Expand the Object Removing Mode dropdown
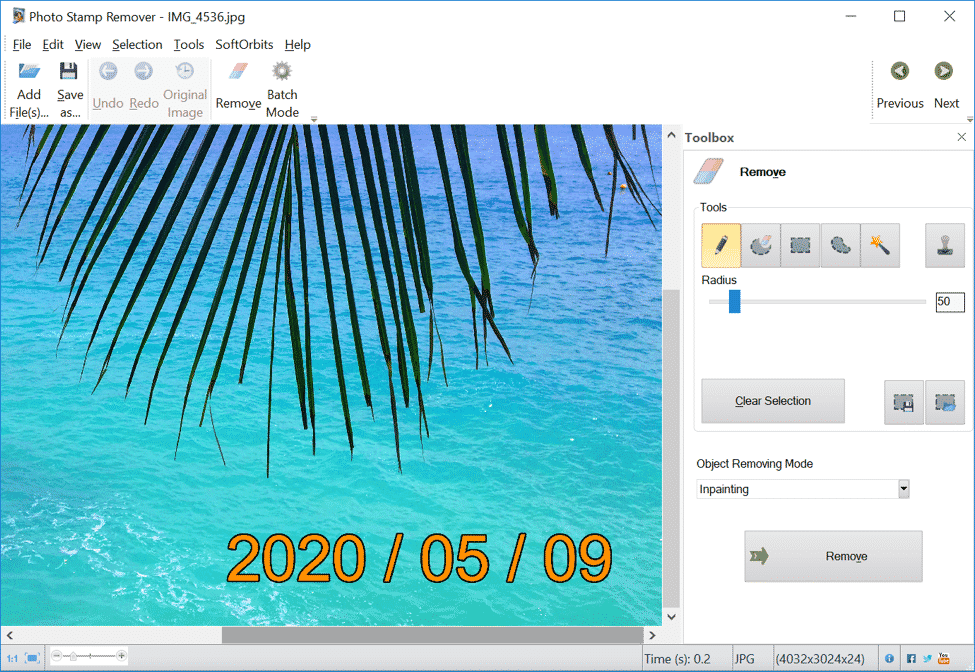Image resolution: width=975 pixels, height=672 pixels. [x=903, y=489]
